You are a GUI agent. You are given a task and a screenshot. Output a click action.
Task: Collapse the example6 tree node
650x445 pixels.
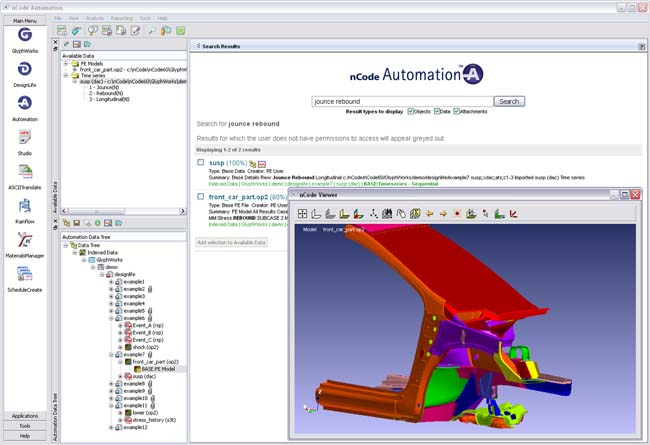(x=111, y=318)
